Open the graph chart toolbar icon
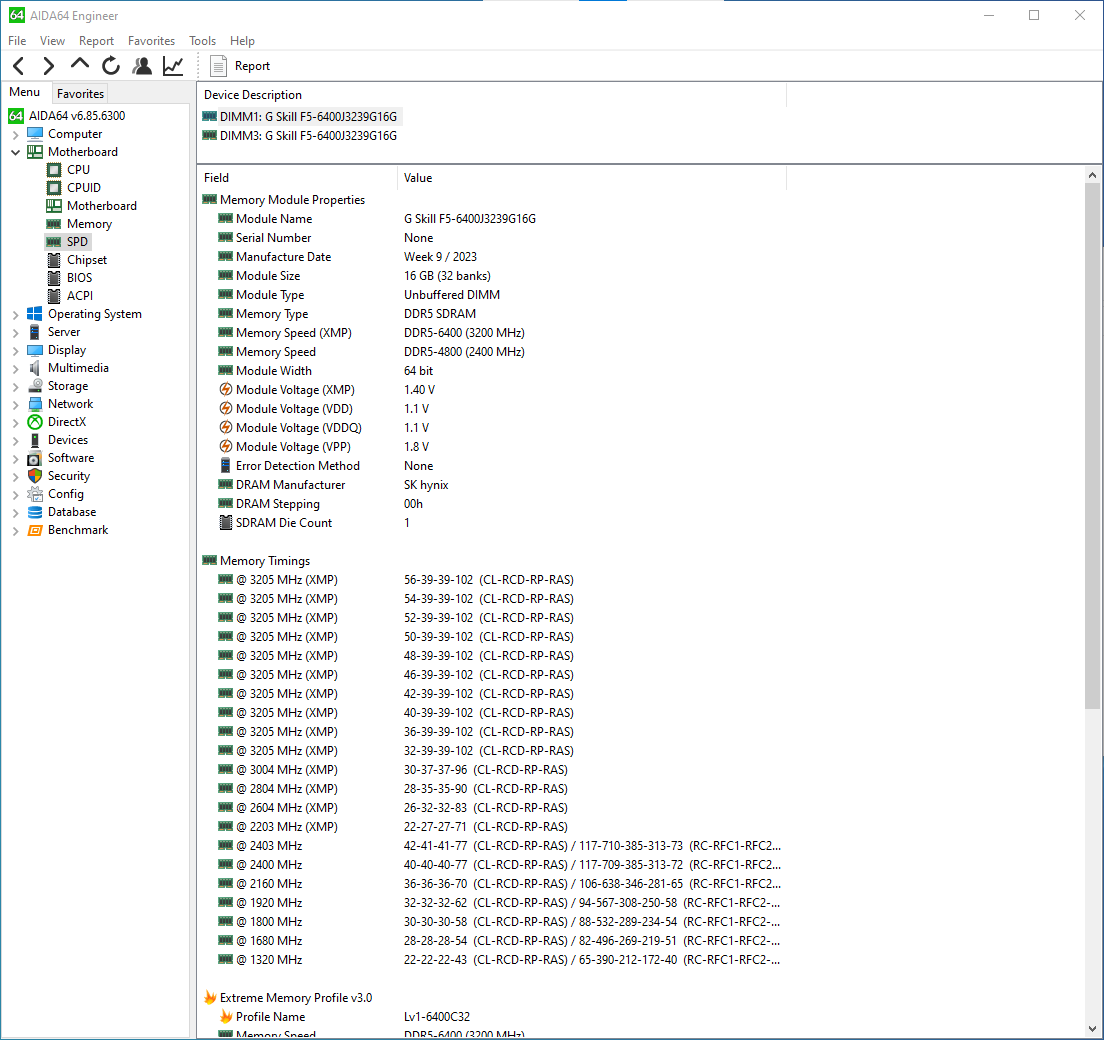The image size is (1104, 1040). pos(173,66)
